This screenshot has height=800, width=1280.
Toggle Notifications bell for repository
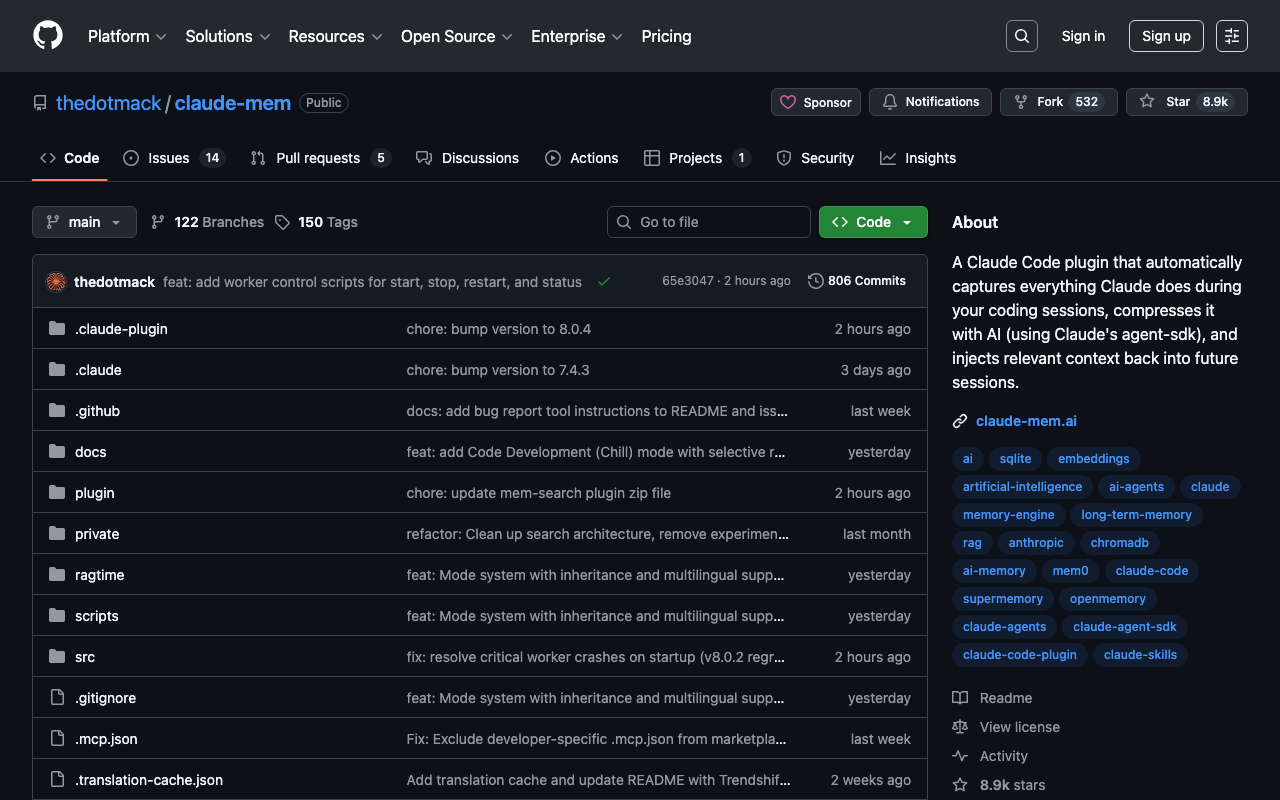point(930,102)
